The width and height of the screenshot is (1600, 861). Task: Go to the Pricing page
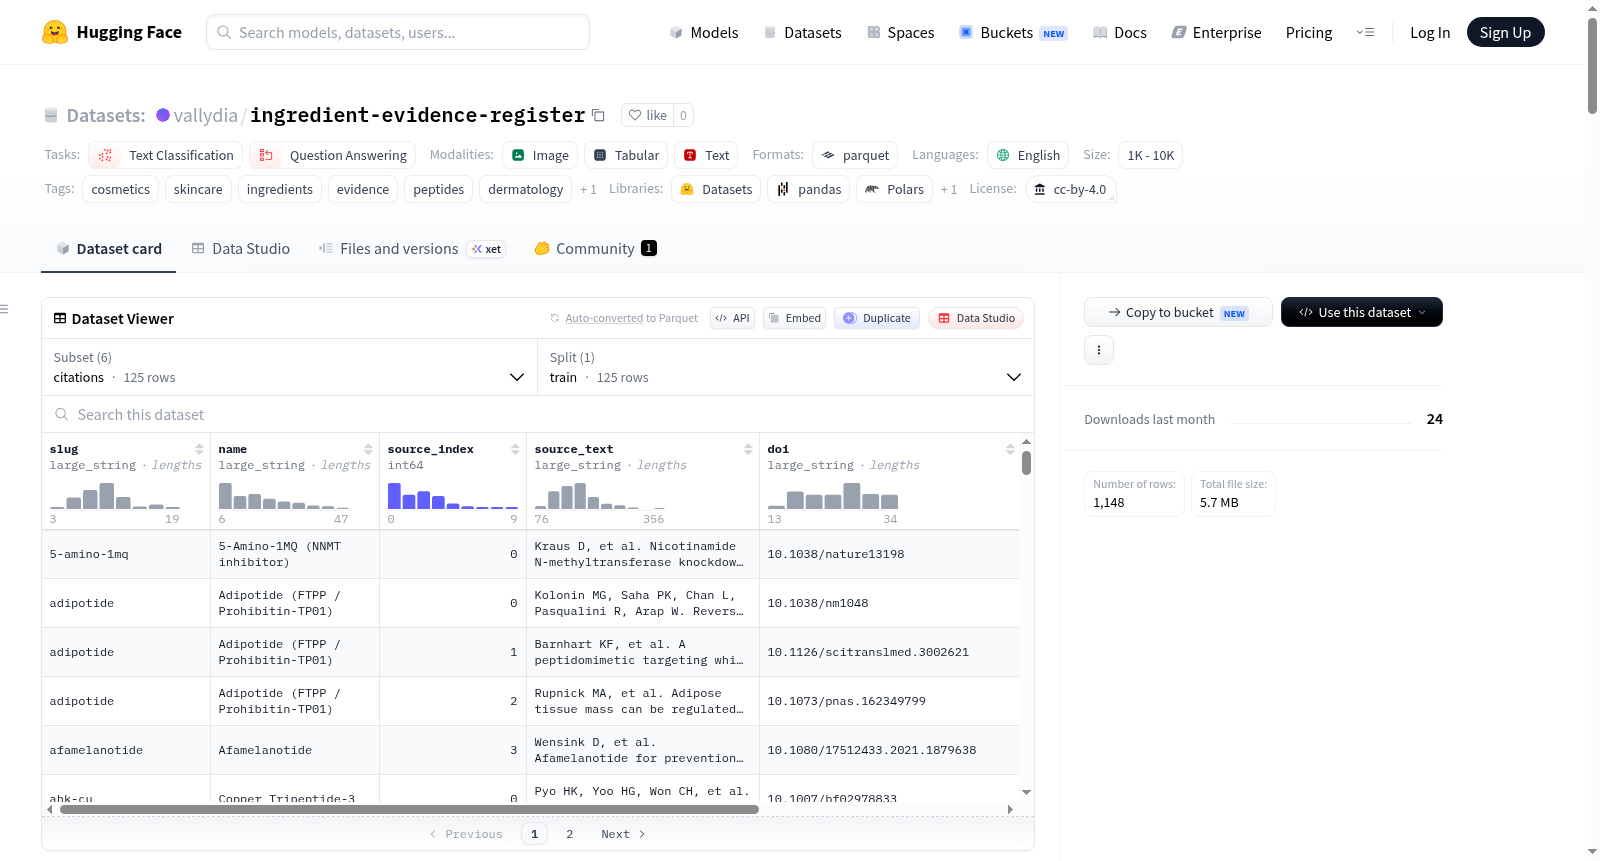(1309, 32)
